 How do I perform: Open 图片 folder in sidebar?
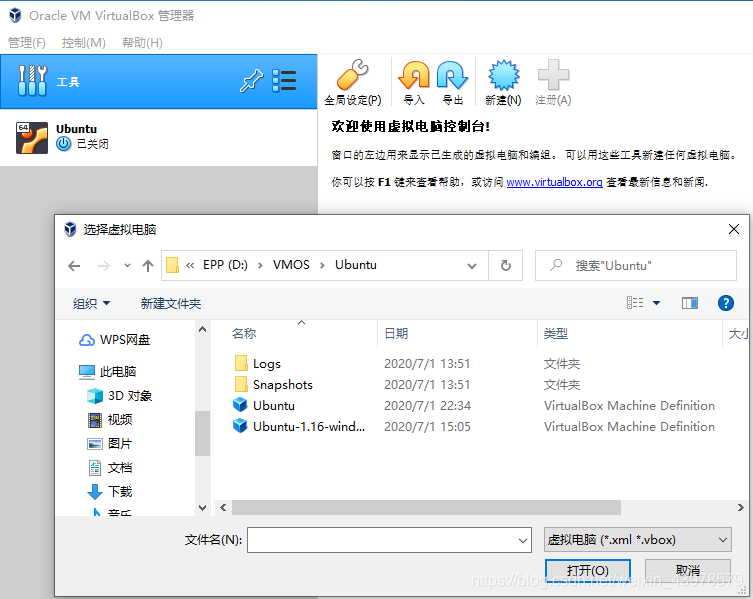[109, 444]
